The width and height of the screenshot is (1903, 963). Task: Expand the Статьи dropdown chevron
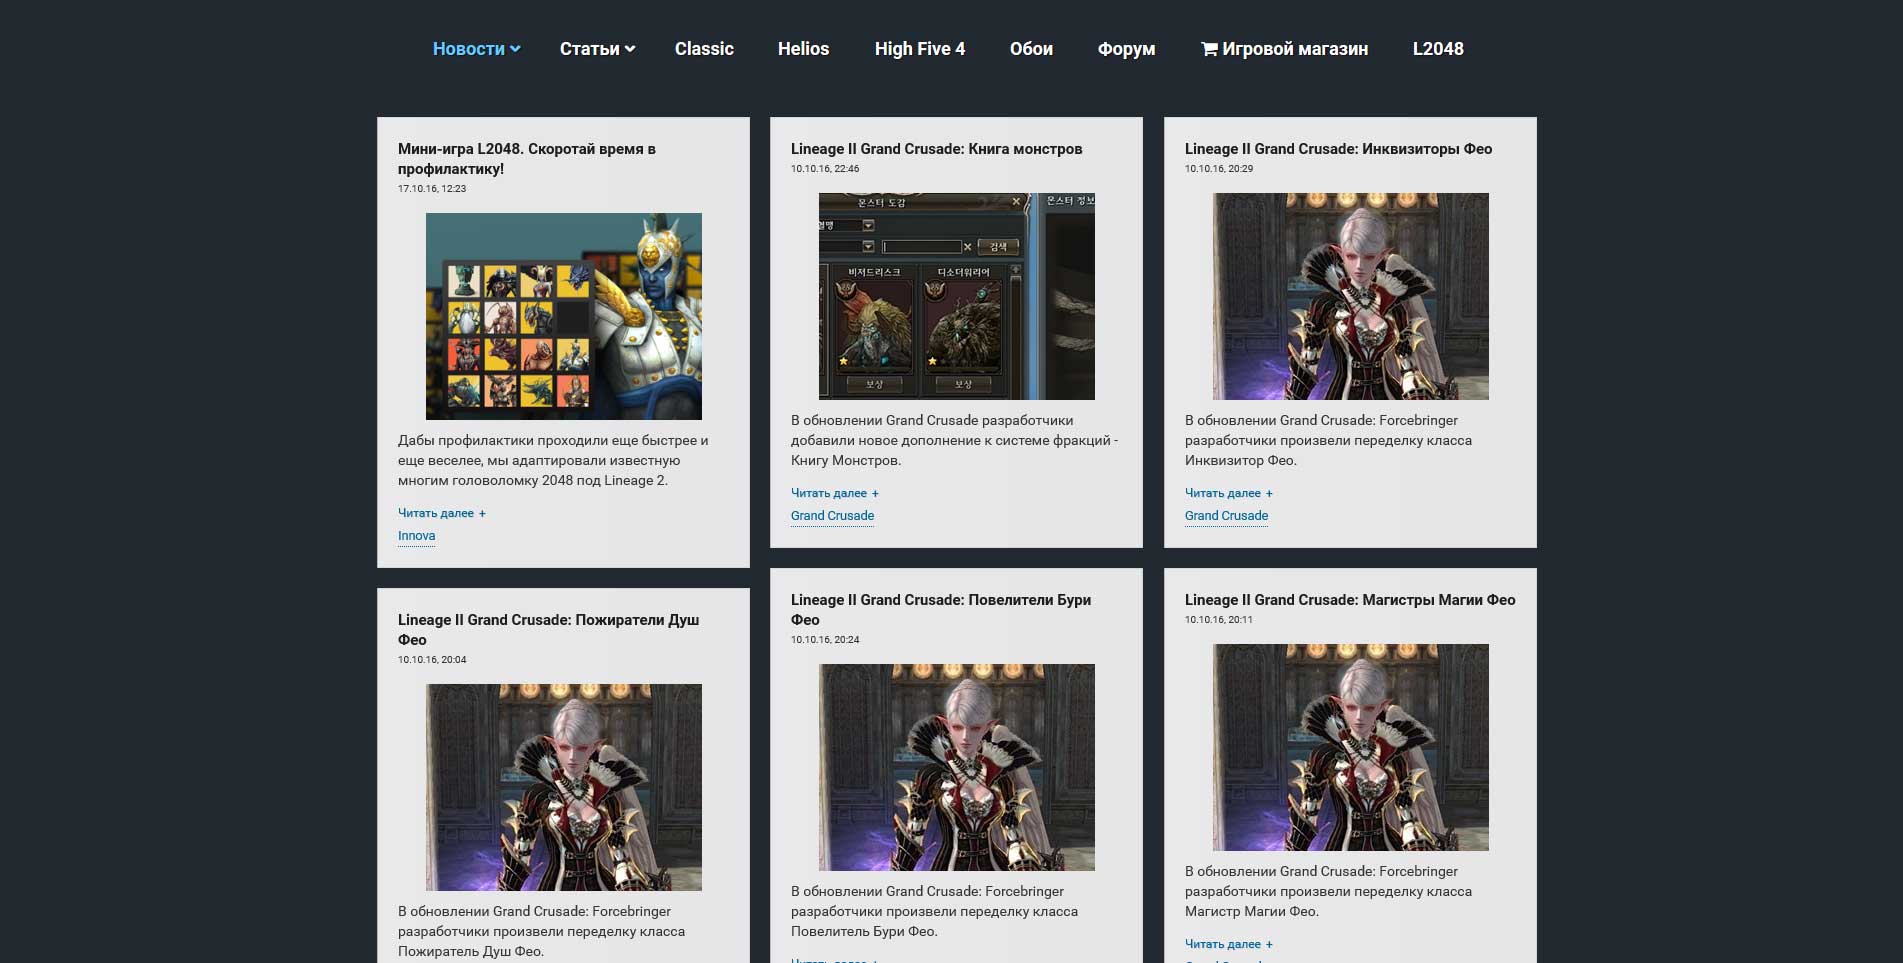(x=630, y=49)
